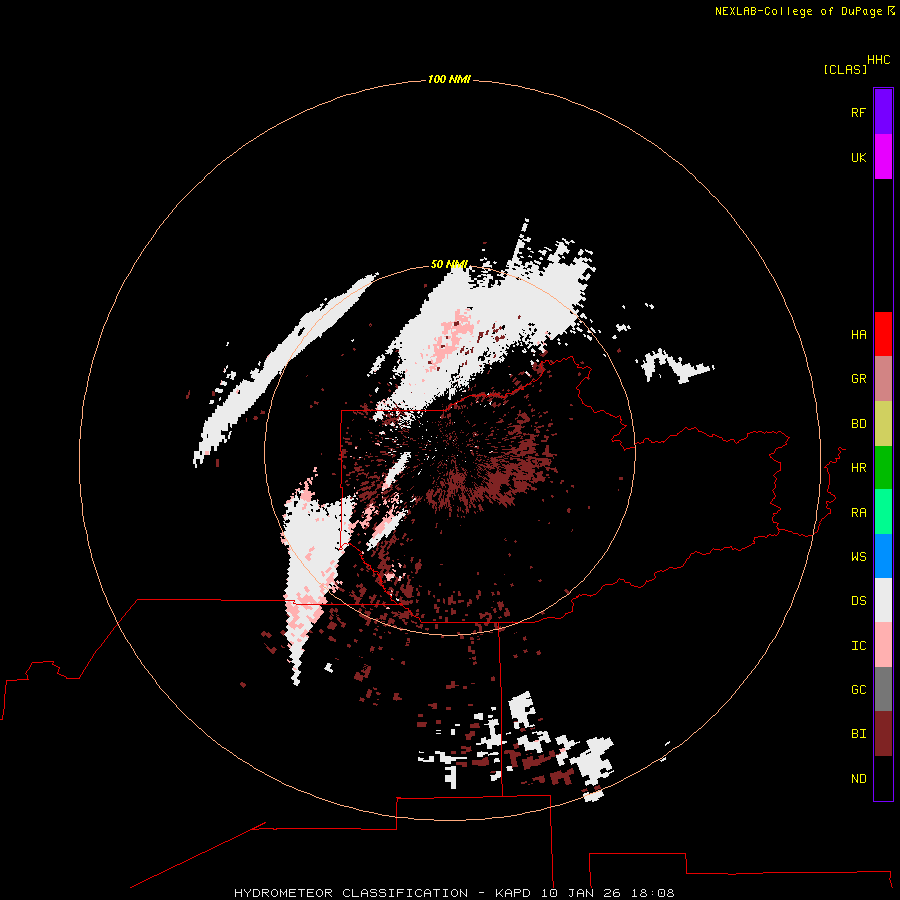Image resolution: width=900 pixels, height=900 pixels.
Task: Select the GR hail legend color
Action: coord(883,379)
